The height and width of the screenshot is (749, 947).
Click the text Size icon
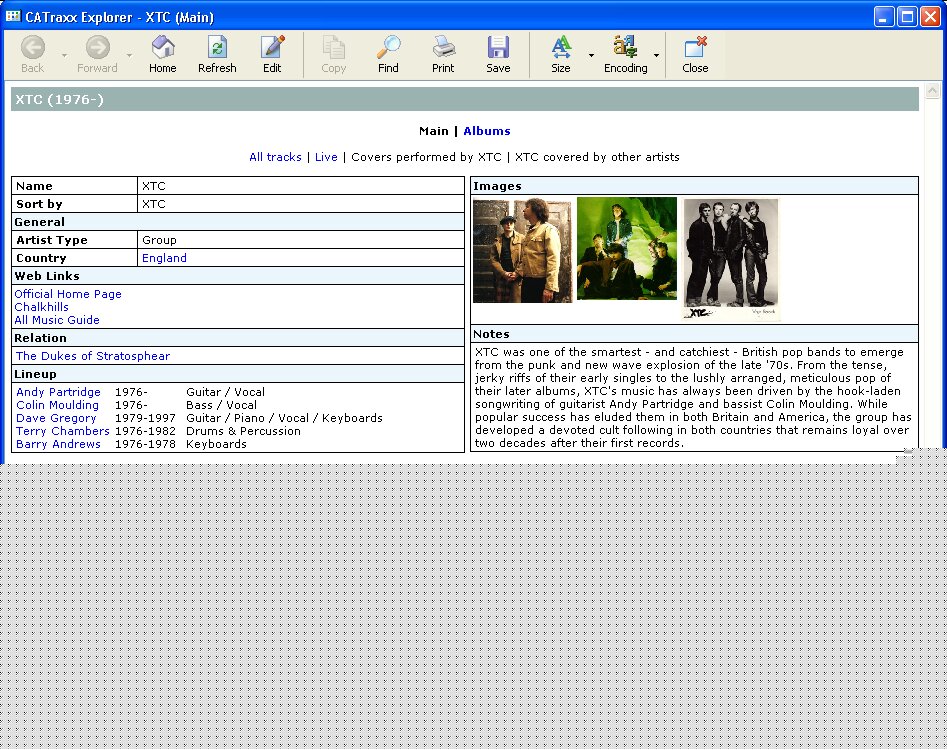[x=560, y=48]
